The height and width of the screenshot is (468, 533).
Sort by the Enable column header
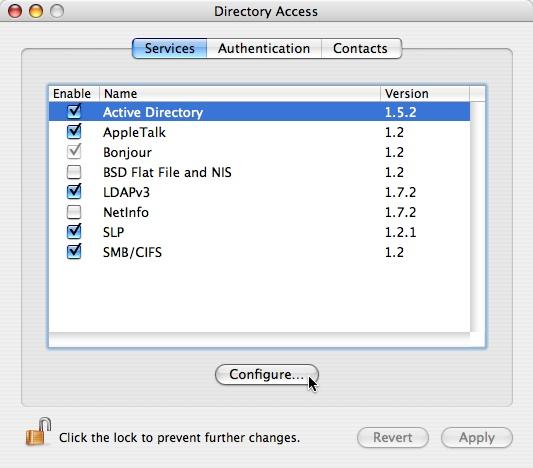(x=74, y=93)
